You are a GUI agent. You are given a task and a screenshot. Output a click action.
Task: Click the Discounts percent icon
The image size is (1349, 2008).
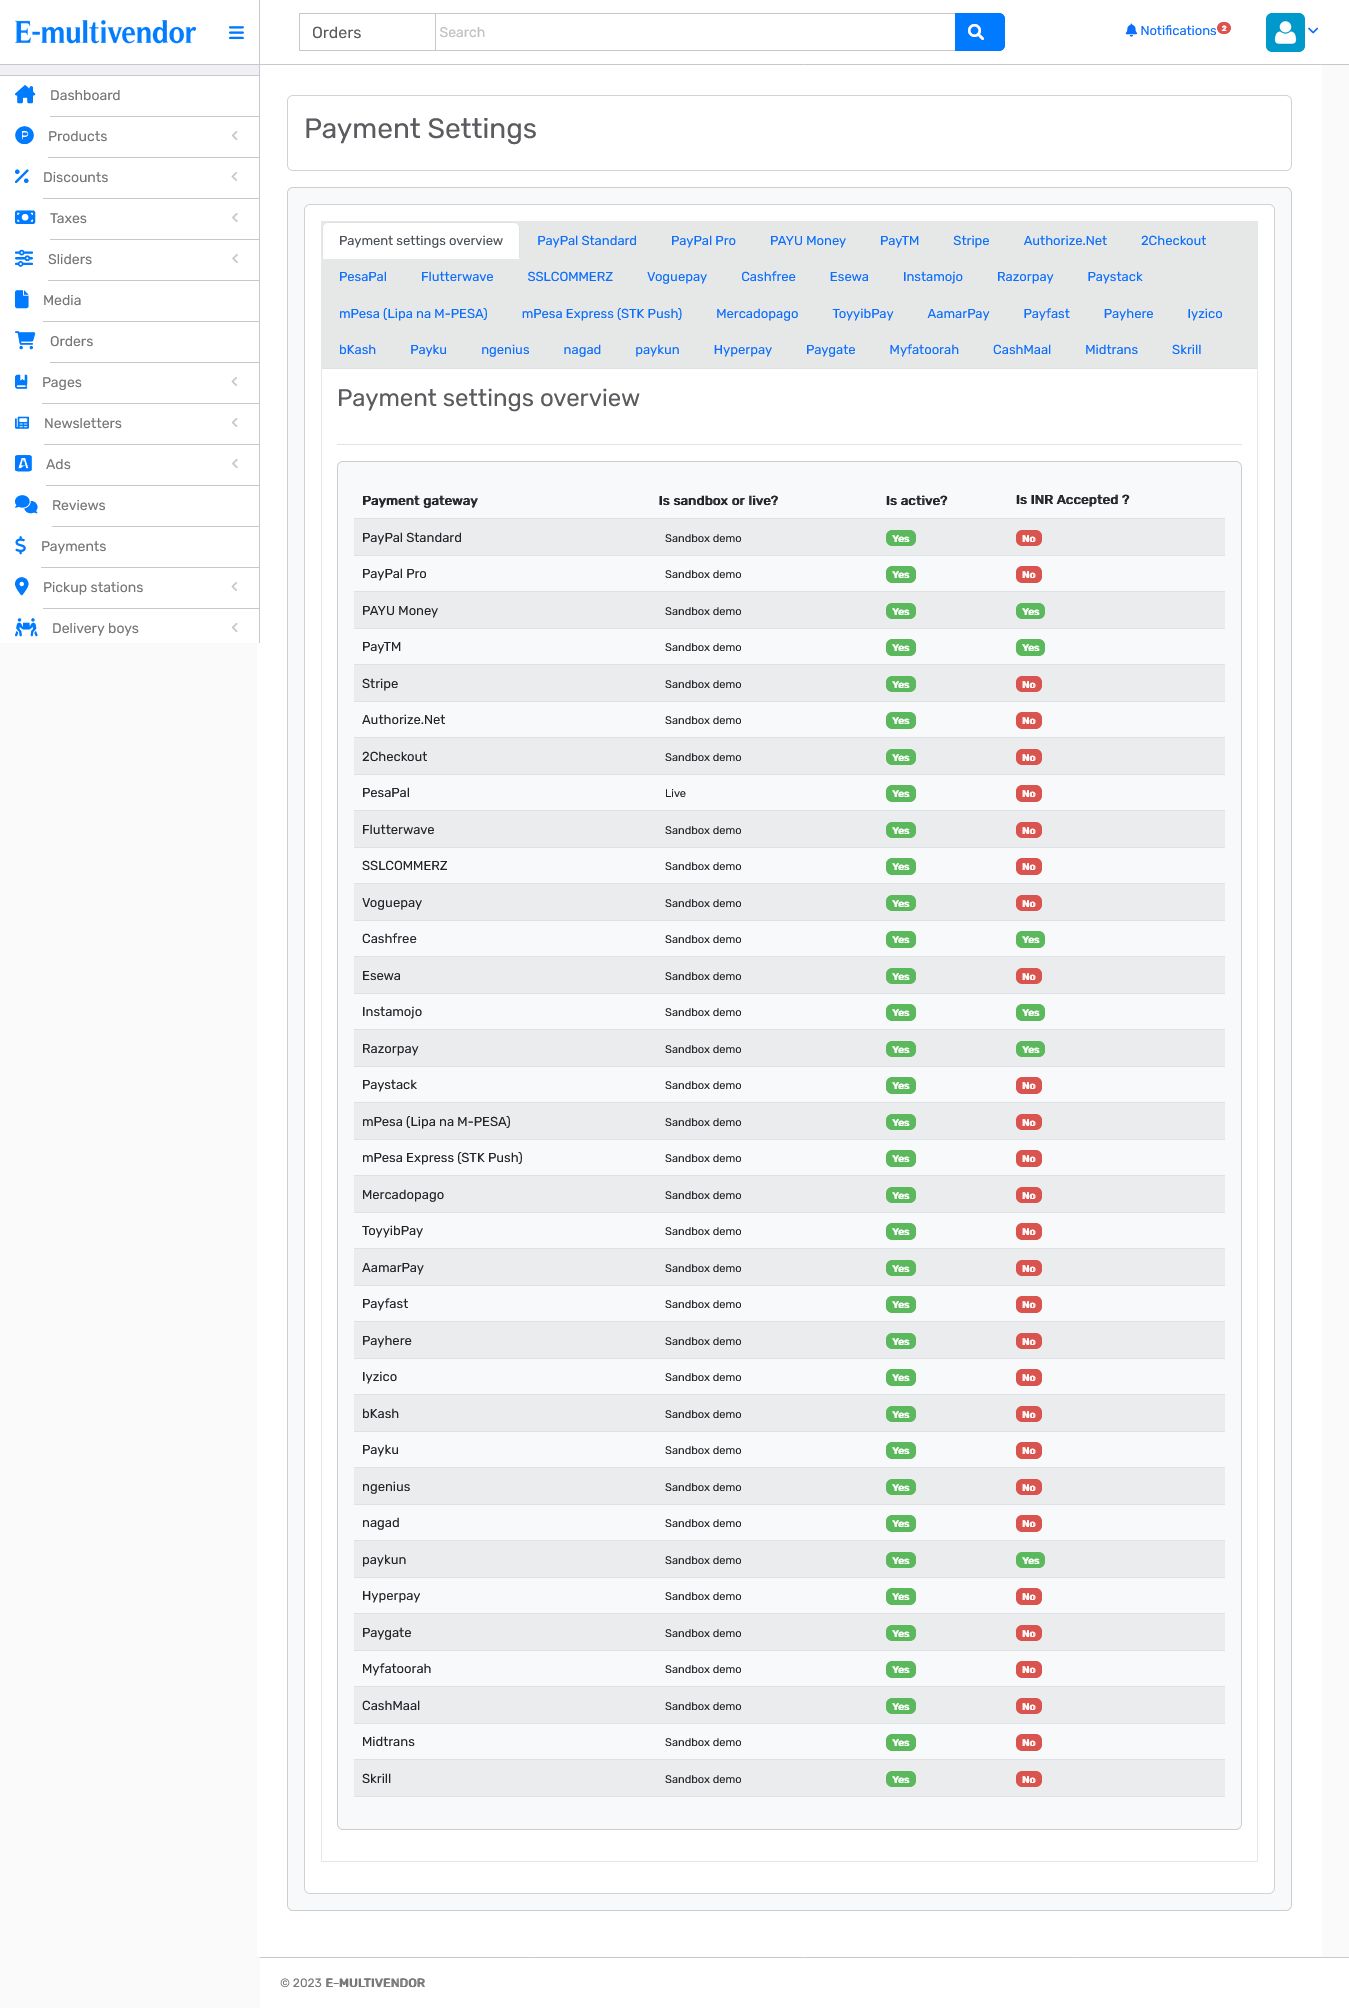click(x=22, y=177)
